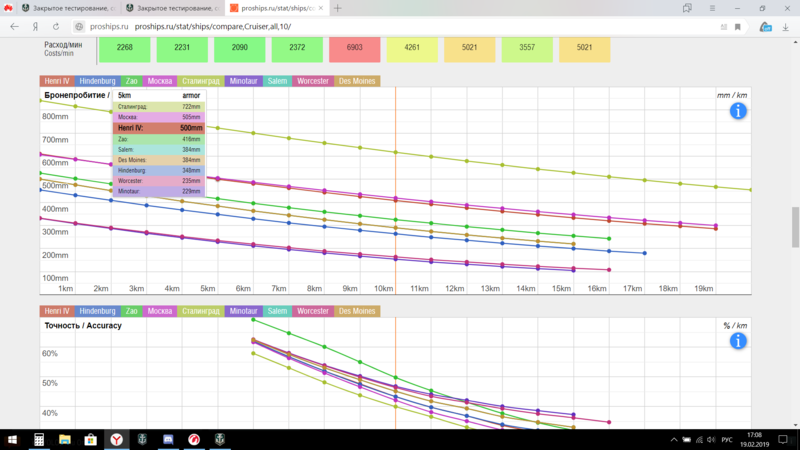The height and width of the screenshot is (450, 800).
Task: Open File Explorer from the taskbar
Action: tap(65, 439)
